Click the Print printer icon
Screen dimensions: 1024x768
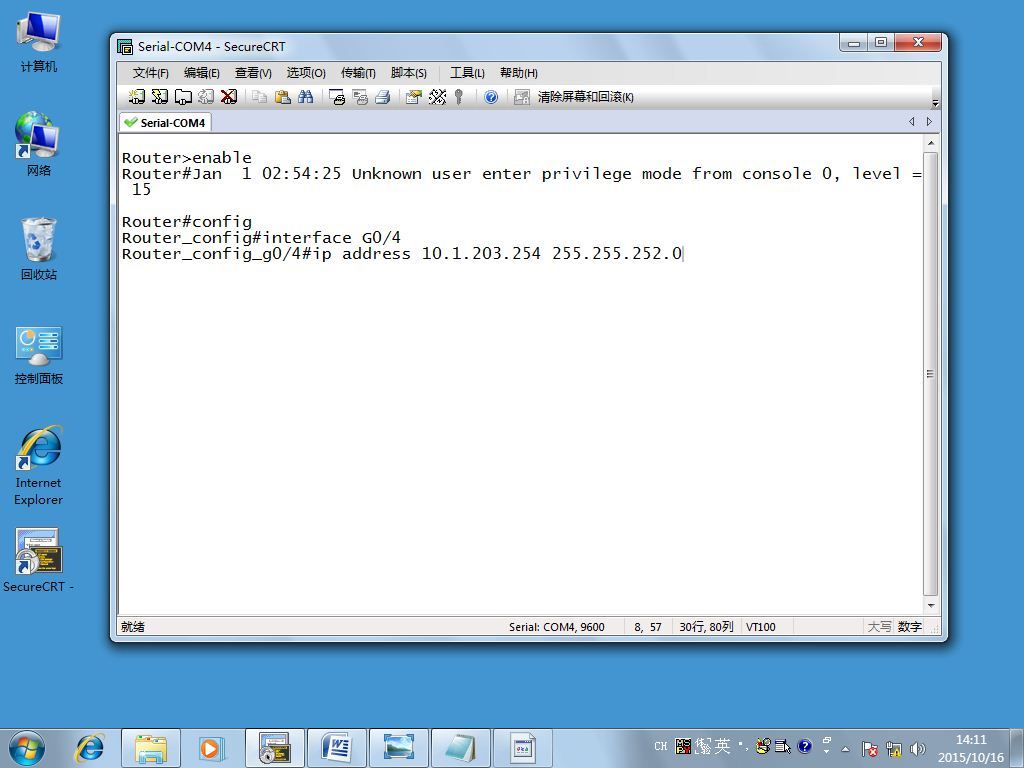[x=383, y=97]
